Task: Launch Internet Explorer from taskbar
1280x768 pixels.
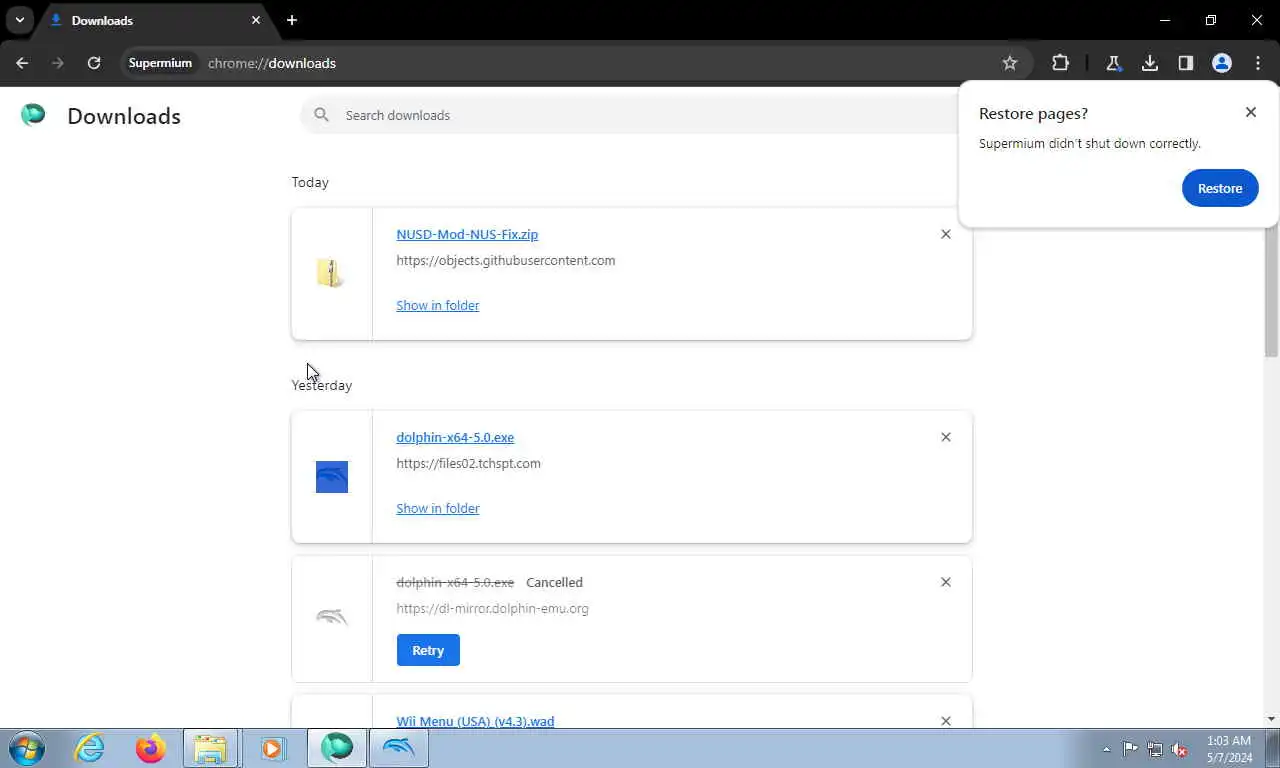Action: pyautogui.click(x=90, y=748)
